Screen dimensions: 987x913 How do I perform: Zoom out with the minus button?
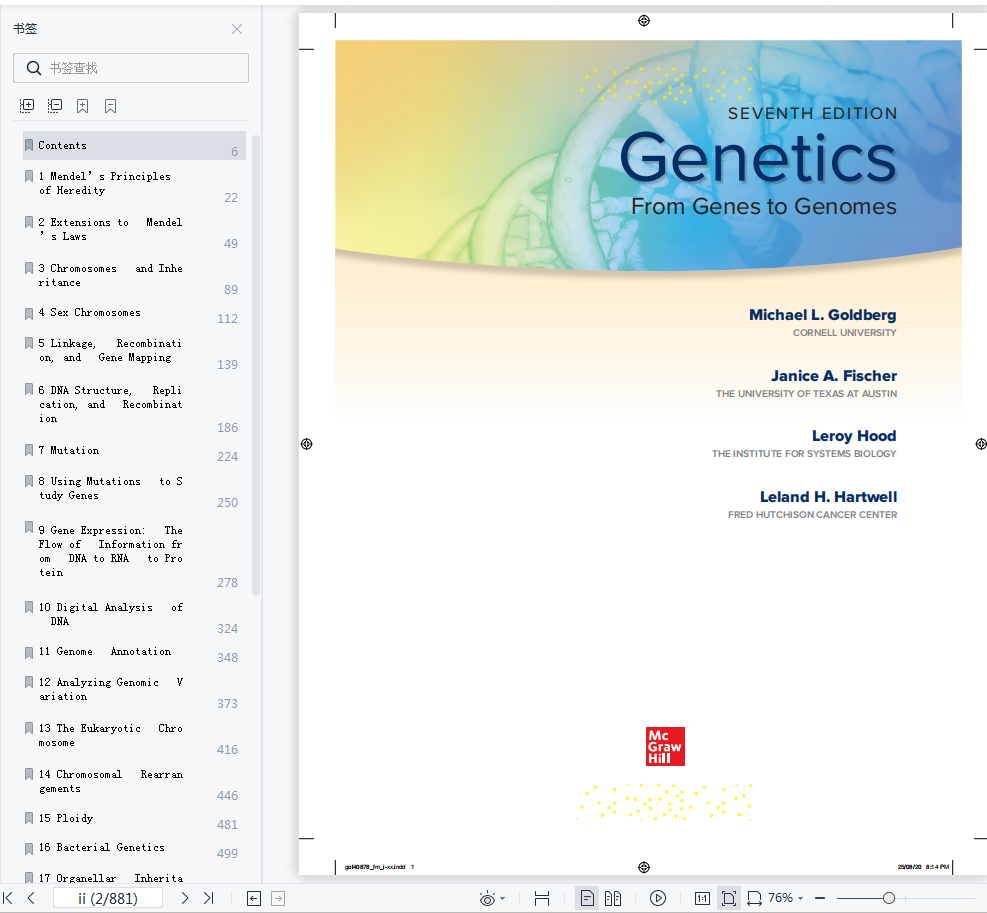click(820, 899)
